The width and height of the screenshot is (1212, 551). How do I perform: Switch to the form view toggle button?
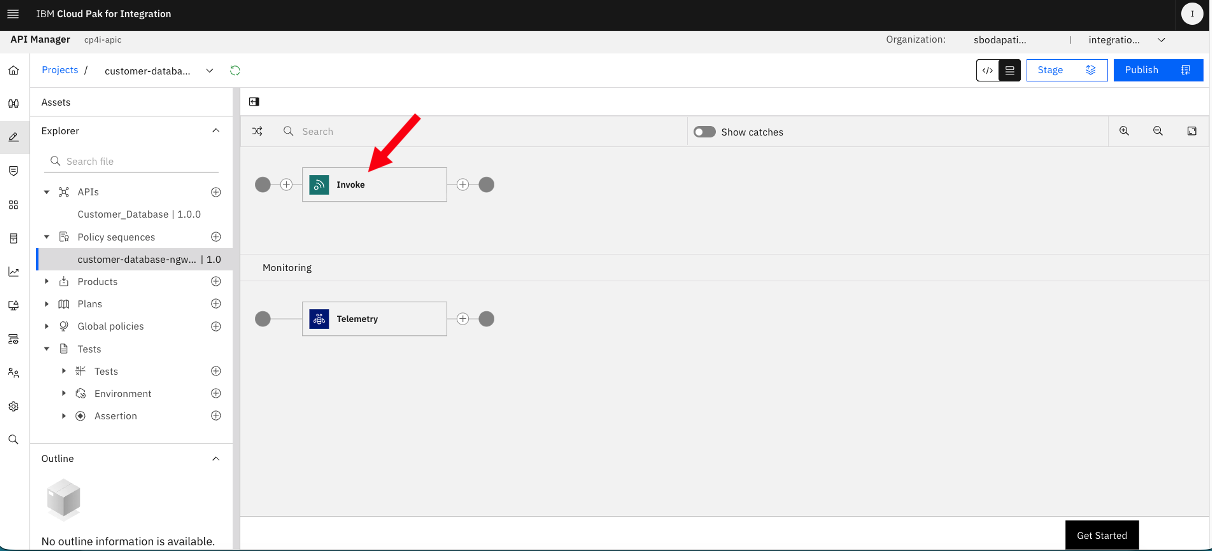pyautogui.click(x=1010, y=70)
